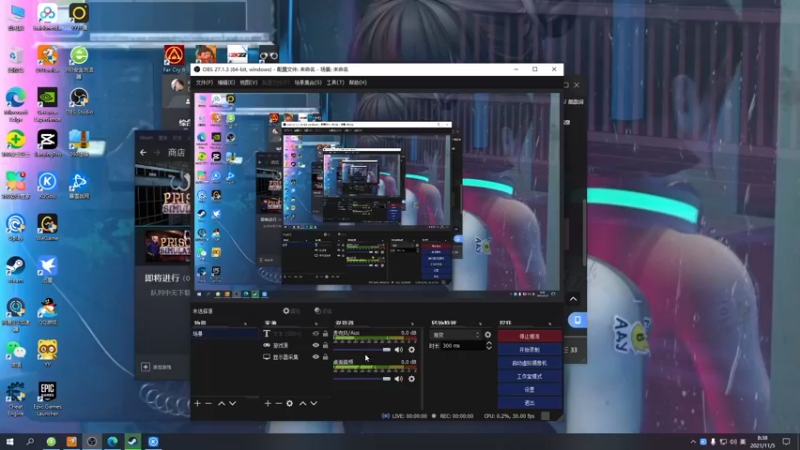Open the Tools menu in OBS
Screen dimensions: 800x450
coord(335,83)
